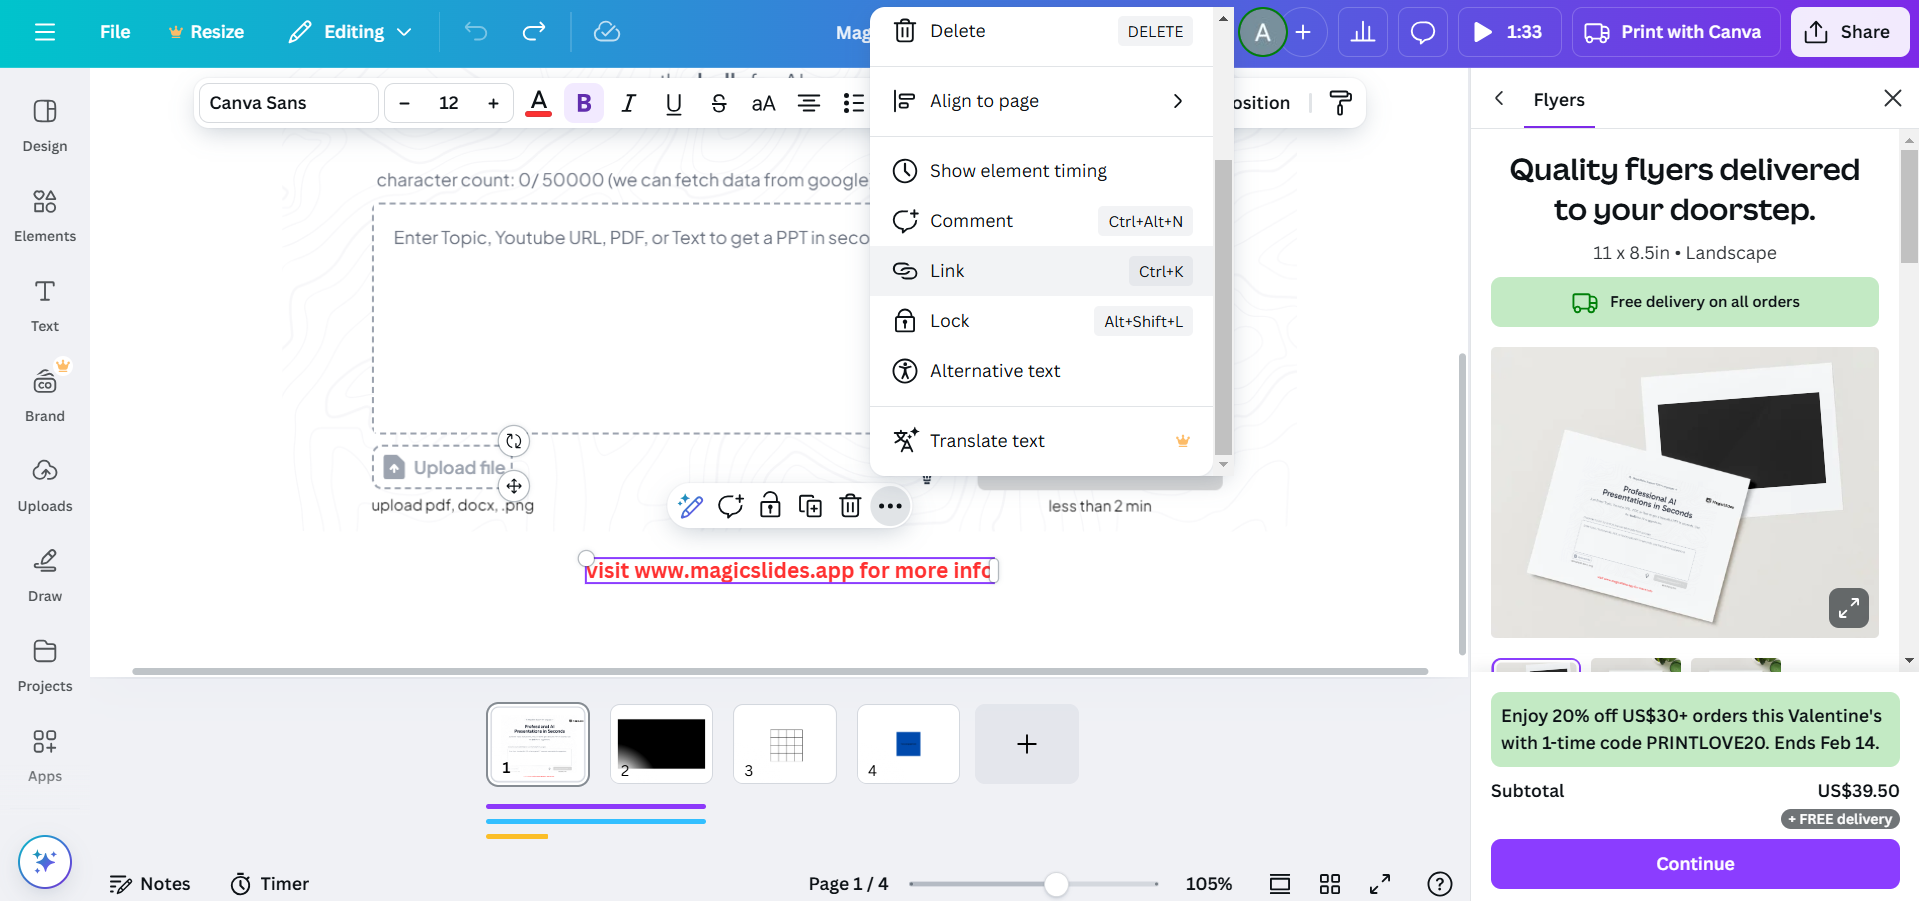This screenshot has width=1919, height=901.
Task: Click the move handle of the text box
Action: 513,486
